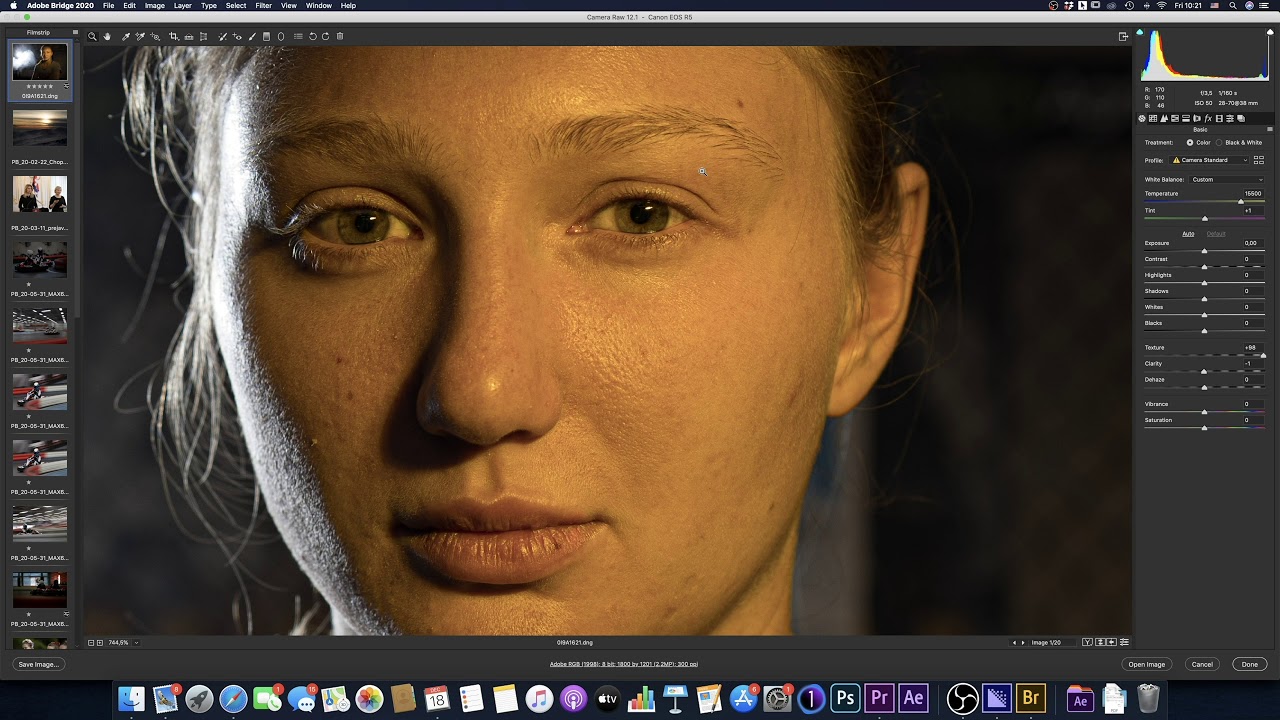Open the Lens Corrections panel tab
The width and height of the screenshot is (1280, 720).
1197,118
